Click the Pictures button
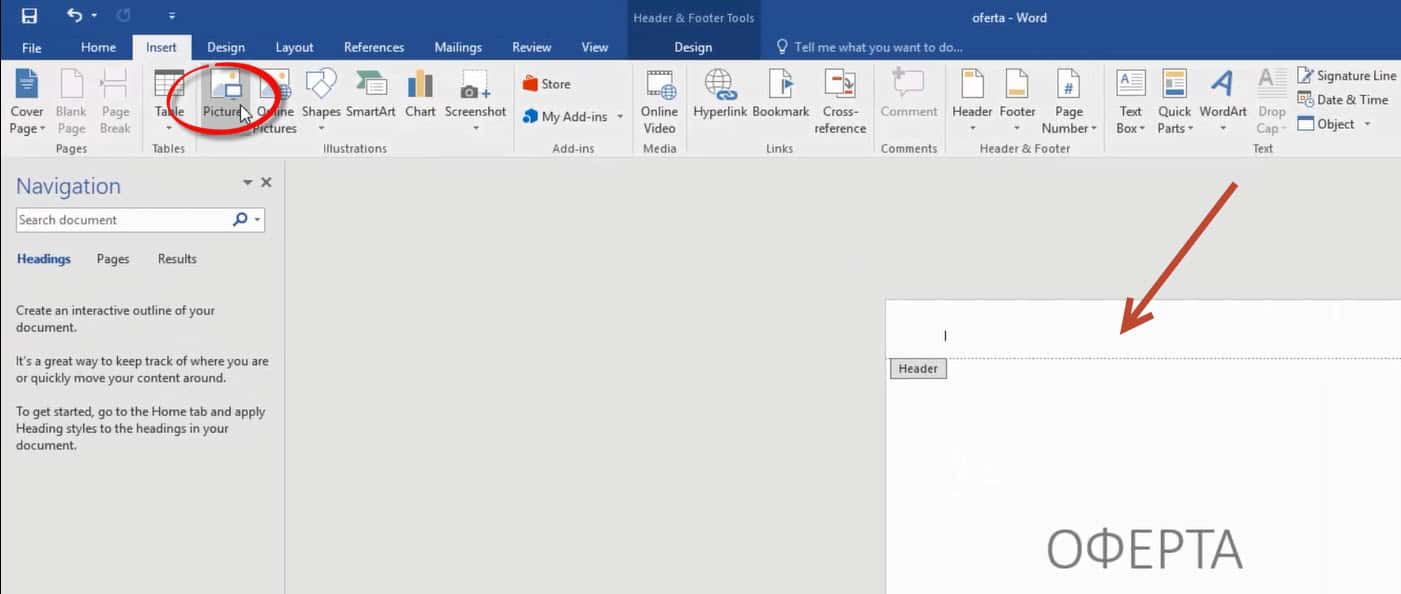The width and height of the screenshot is (1401, 594). 225,96
